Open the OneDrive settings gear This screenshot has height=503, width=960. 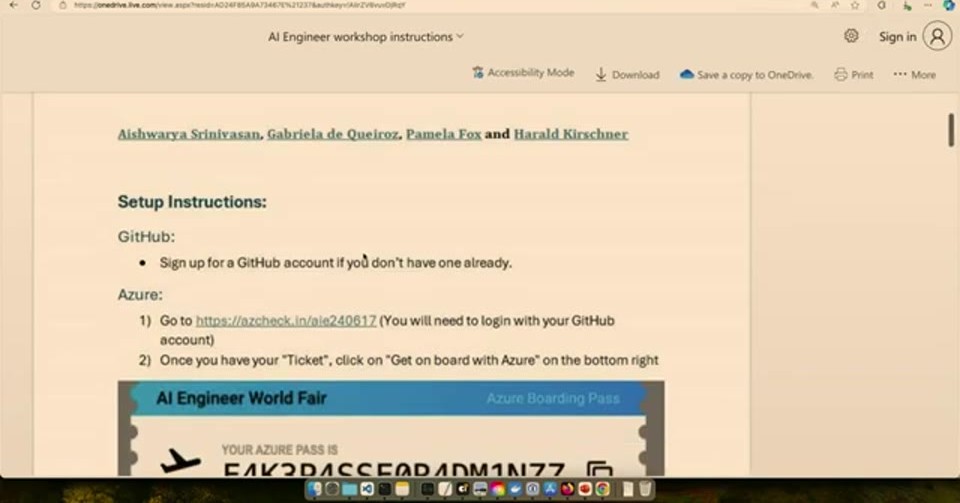(851, 36)
